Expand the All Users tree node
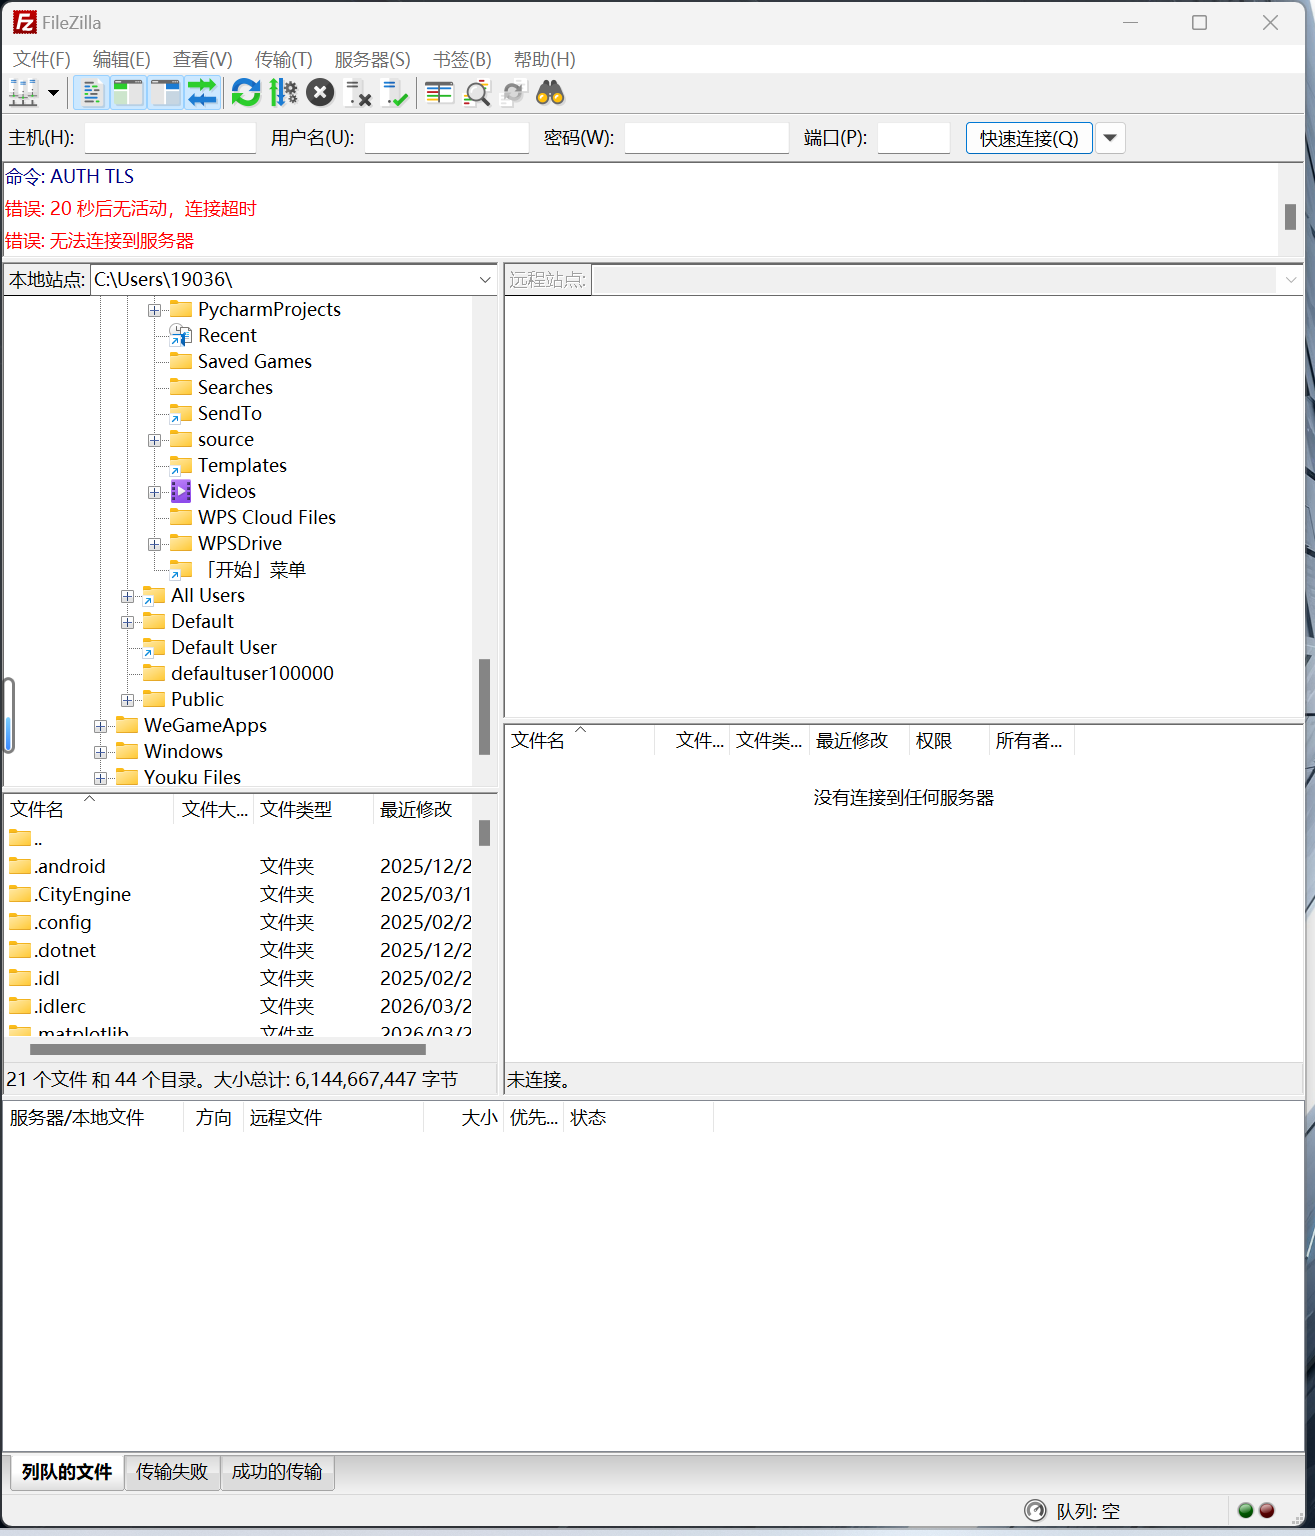1315x1536 pixels. tap(127, 596)
